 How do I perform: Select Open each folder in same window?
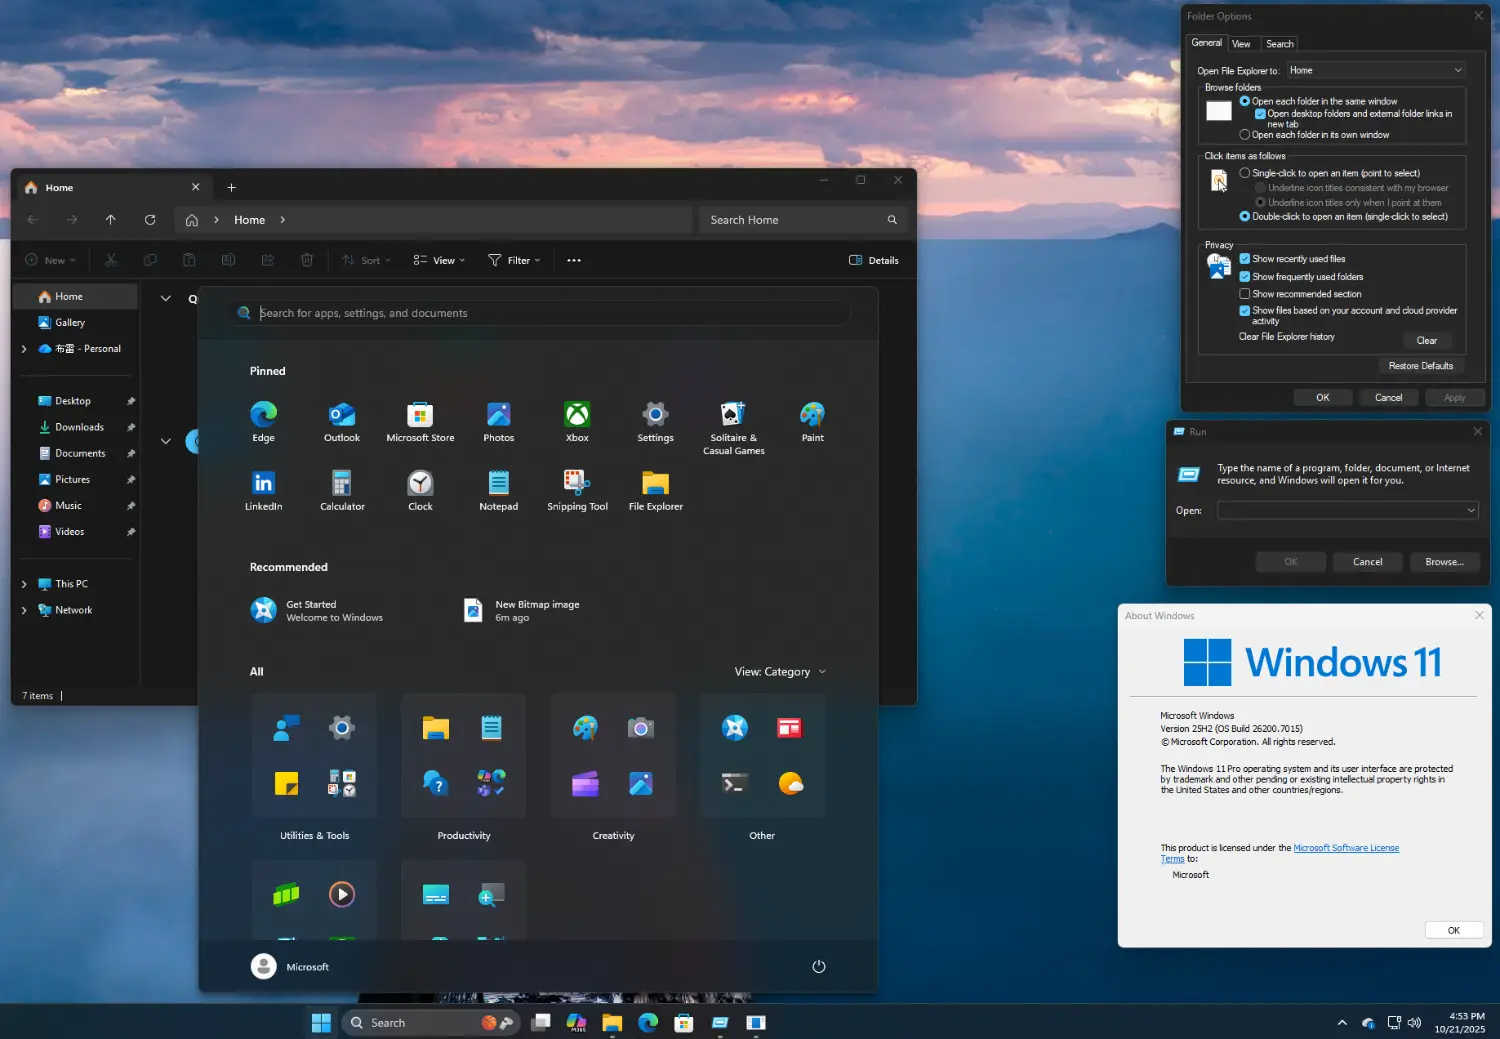click(1245, 101)
